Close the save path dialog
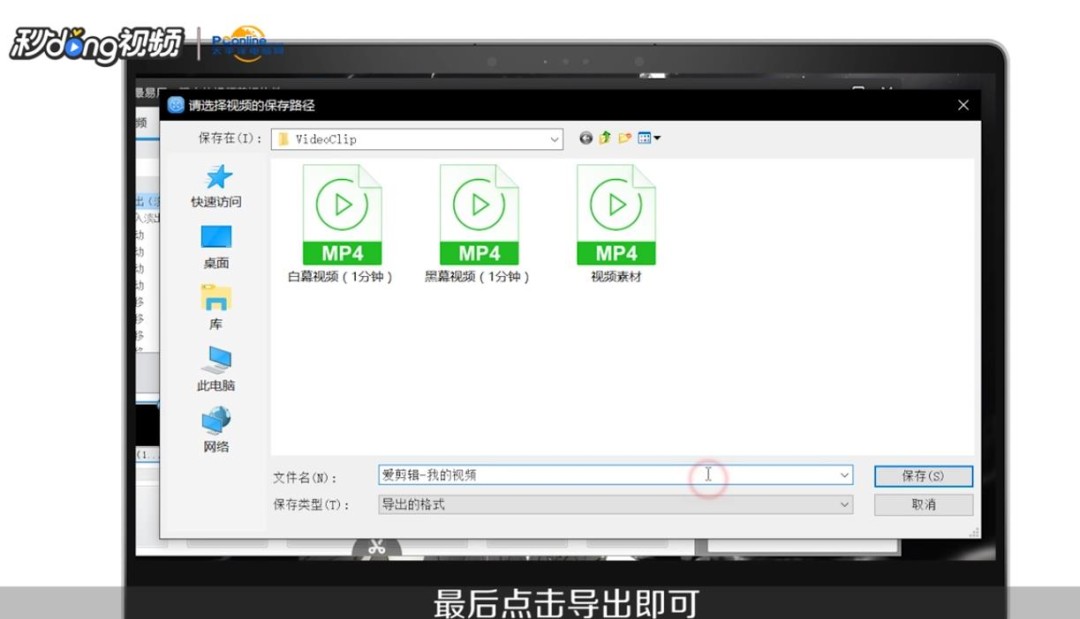This screenshot has height=619, width=1080. (x=963, y=105)
